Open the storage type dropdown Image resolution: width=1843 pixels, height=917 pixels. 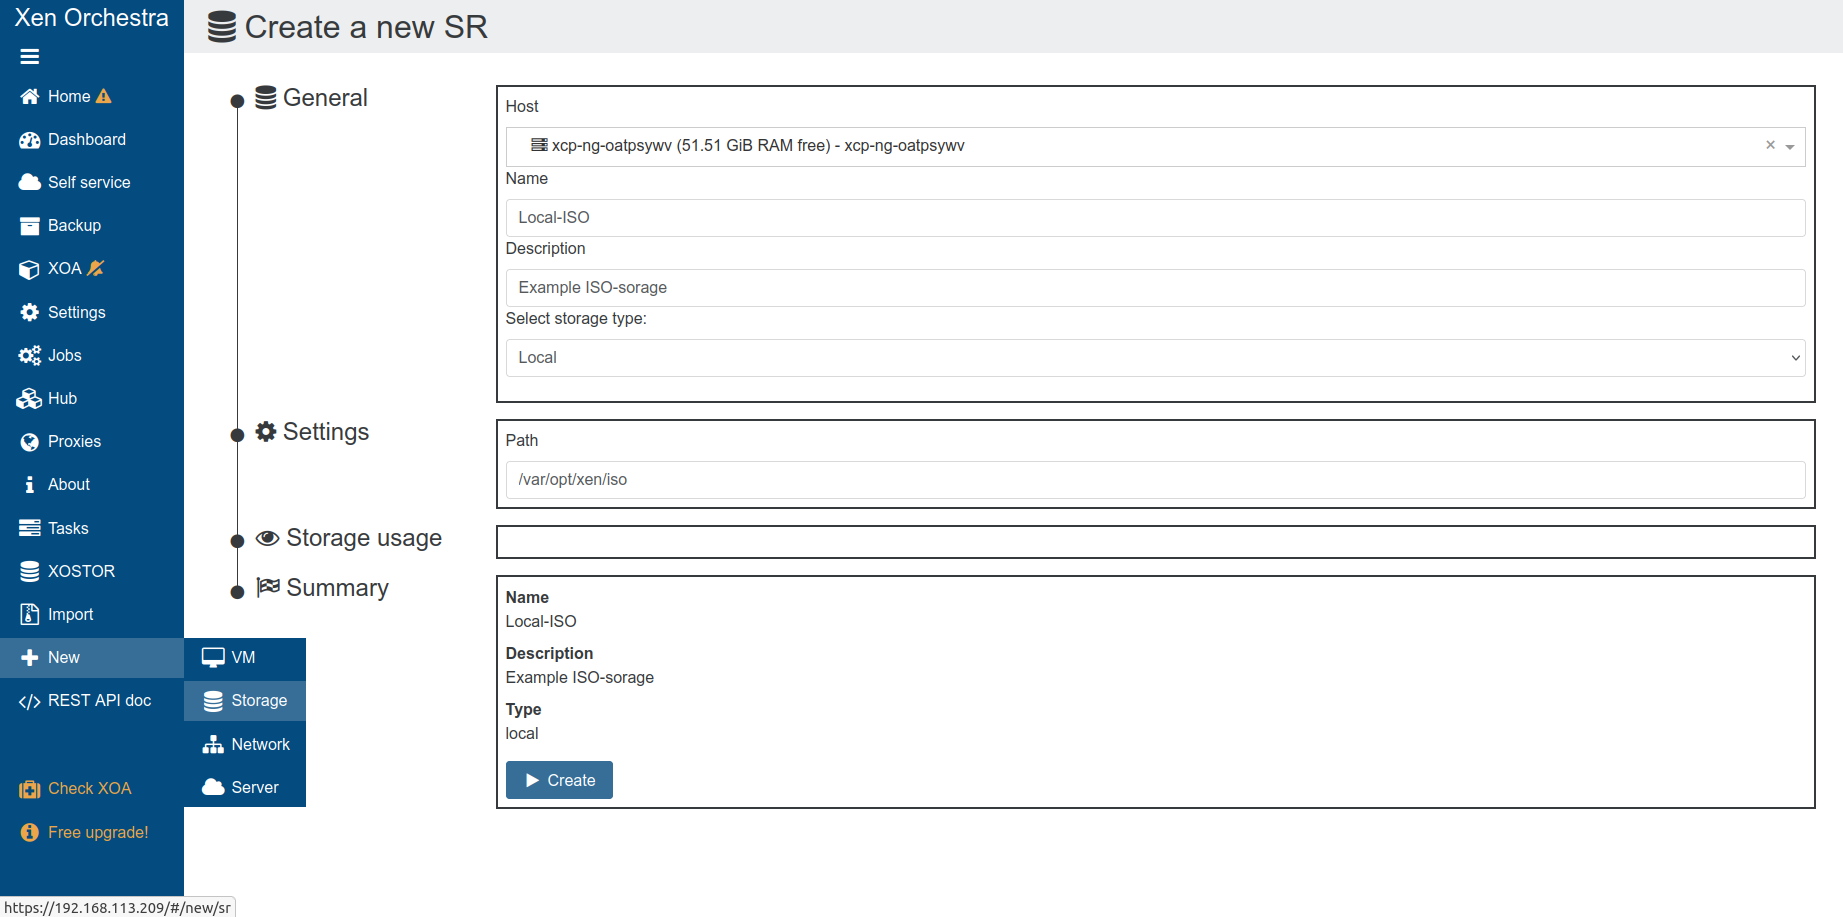[x=1155, y=358]
